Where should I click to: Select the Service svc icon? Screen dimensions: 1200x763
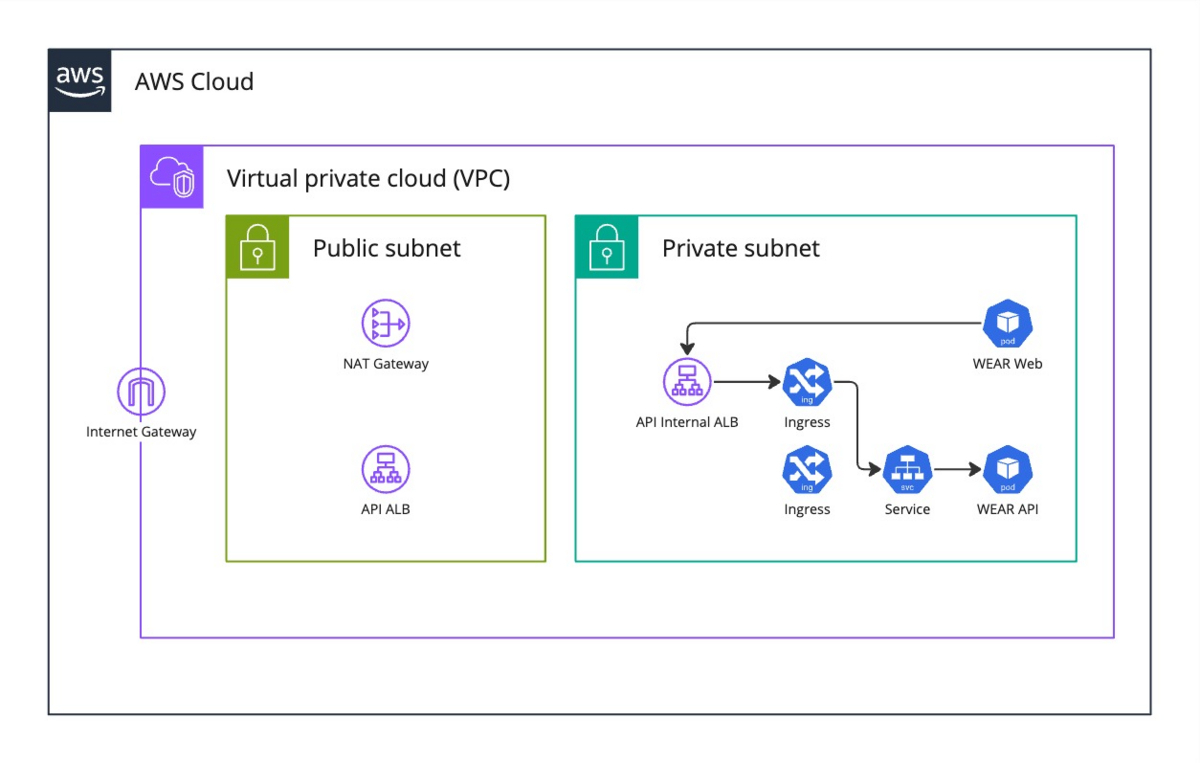tap(908, 470)
